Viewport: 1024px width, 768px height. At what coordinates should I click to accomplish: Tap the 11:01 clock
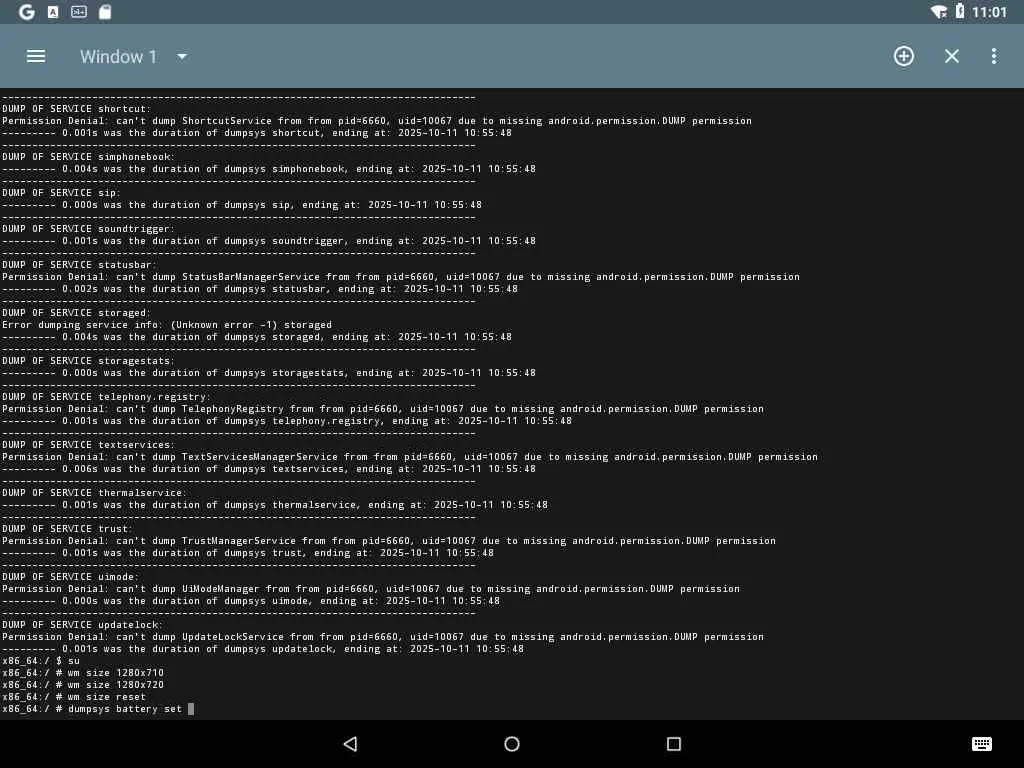[989, 12]
